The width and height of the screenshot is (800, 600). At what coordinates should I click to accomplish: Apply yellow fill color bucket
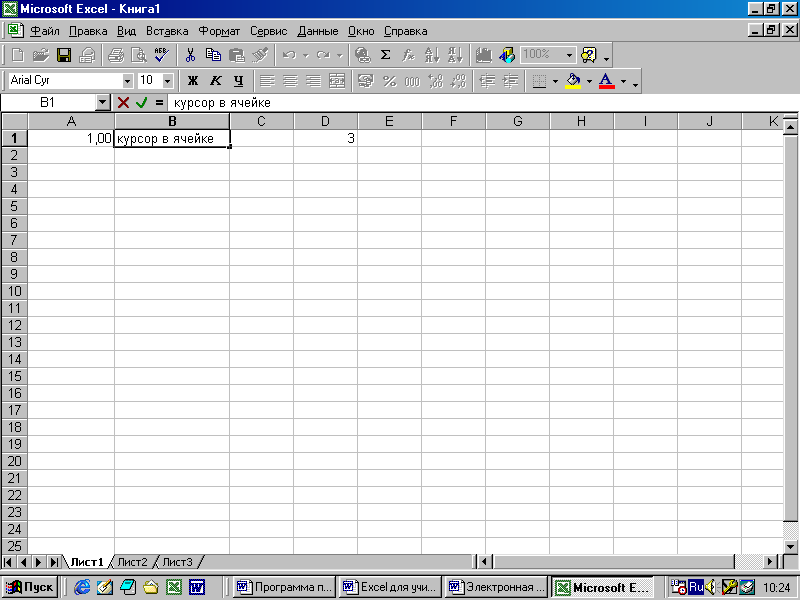tap(573, 81)
